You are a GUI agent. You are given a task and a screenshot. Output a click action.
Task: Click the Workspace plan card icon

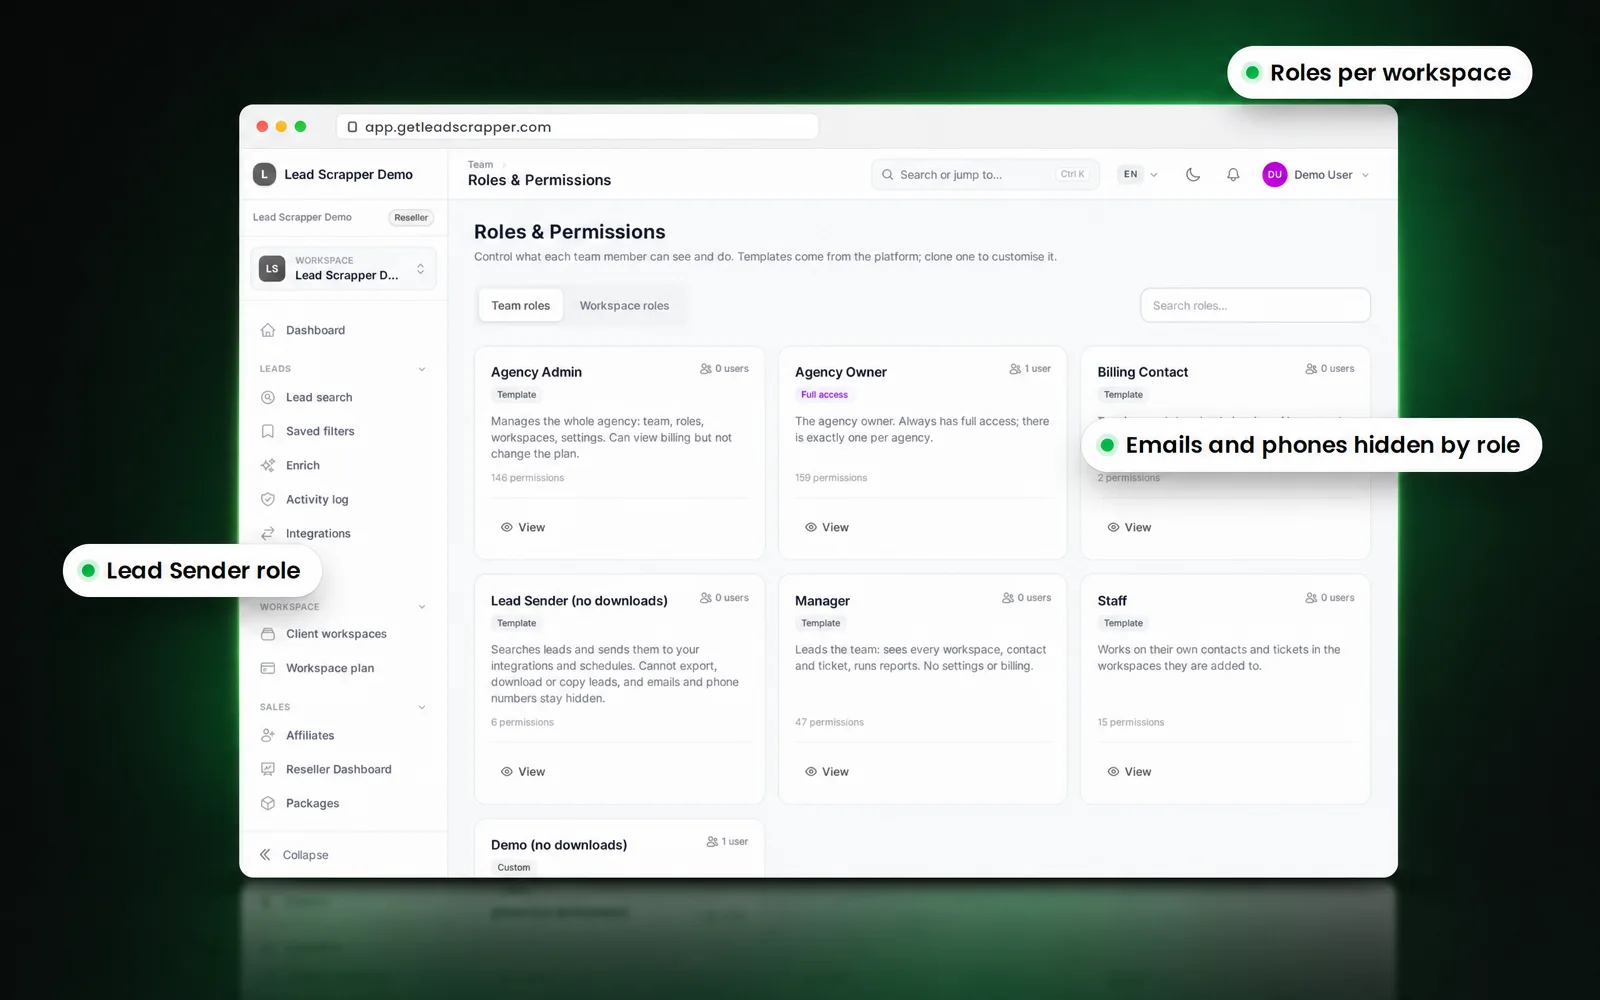(x=267, y=668)
